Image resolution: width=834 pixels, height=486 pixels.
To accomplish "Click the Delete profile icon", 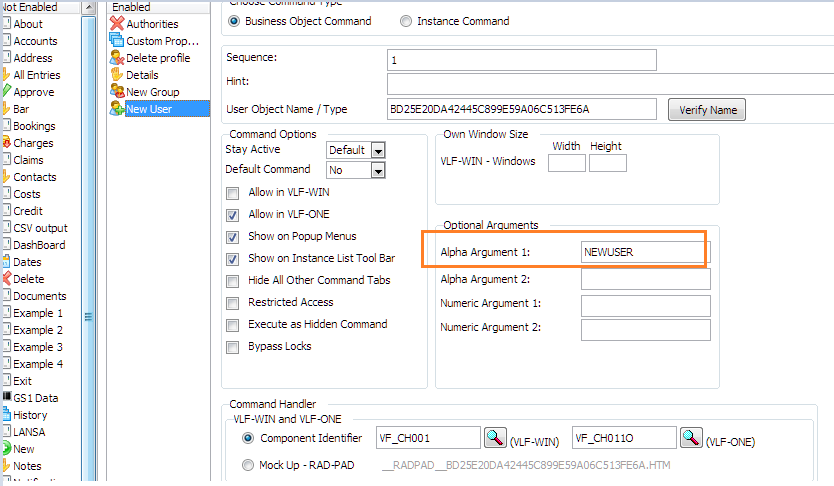I will coord(117,58).
